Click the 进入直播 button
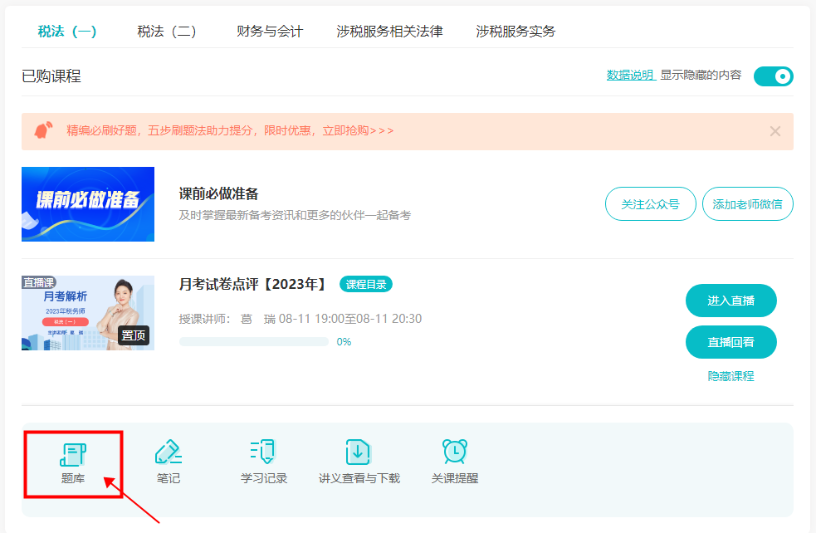Viewport: 816px width, 533px height. (x=731, y=301)
